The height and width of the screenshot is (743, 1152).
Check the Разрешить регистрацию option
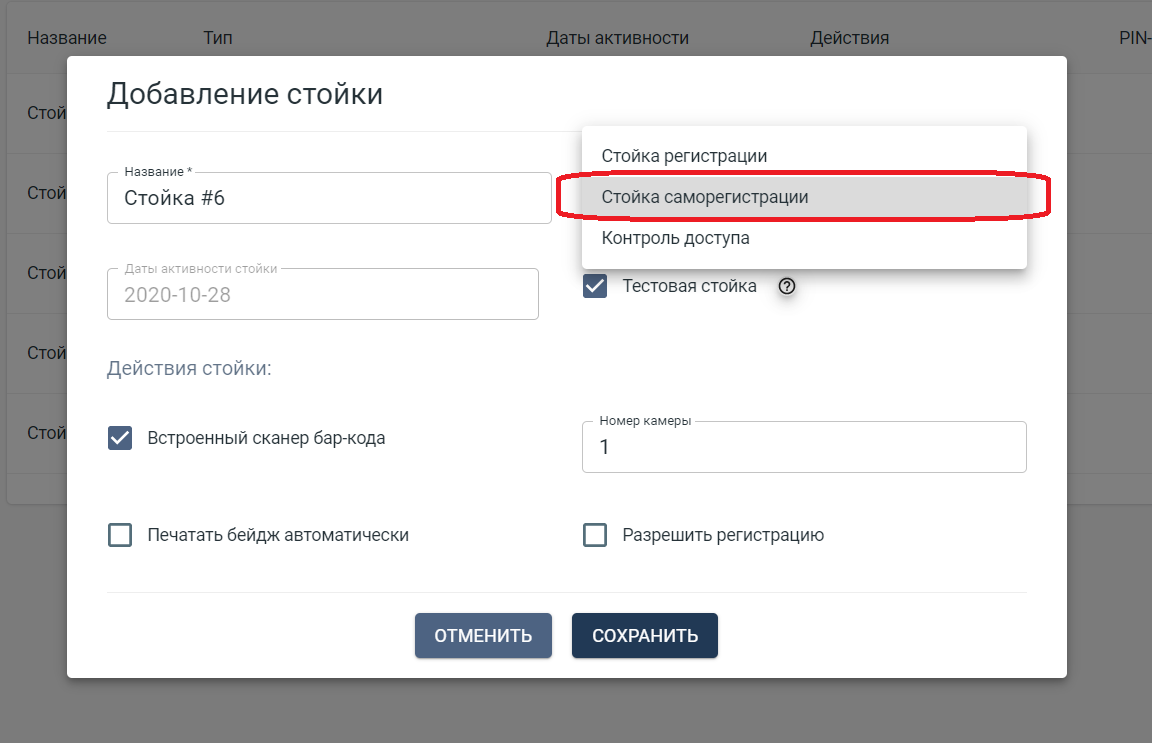click(595, 535)
